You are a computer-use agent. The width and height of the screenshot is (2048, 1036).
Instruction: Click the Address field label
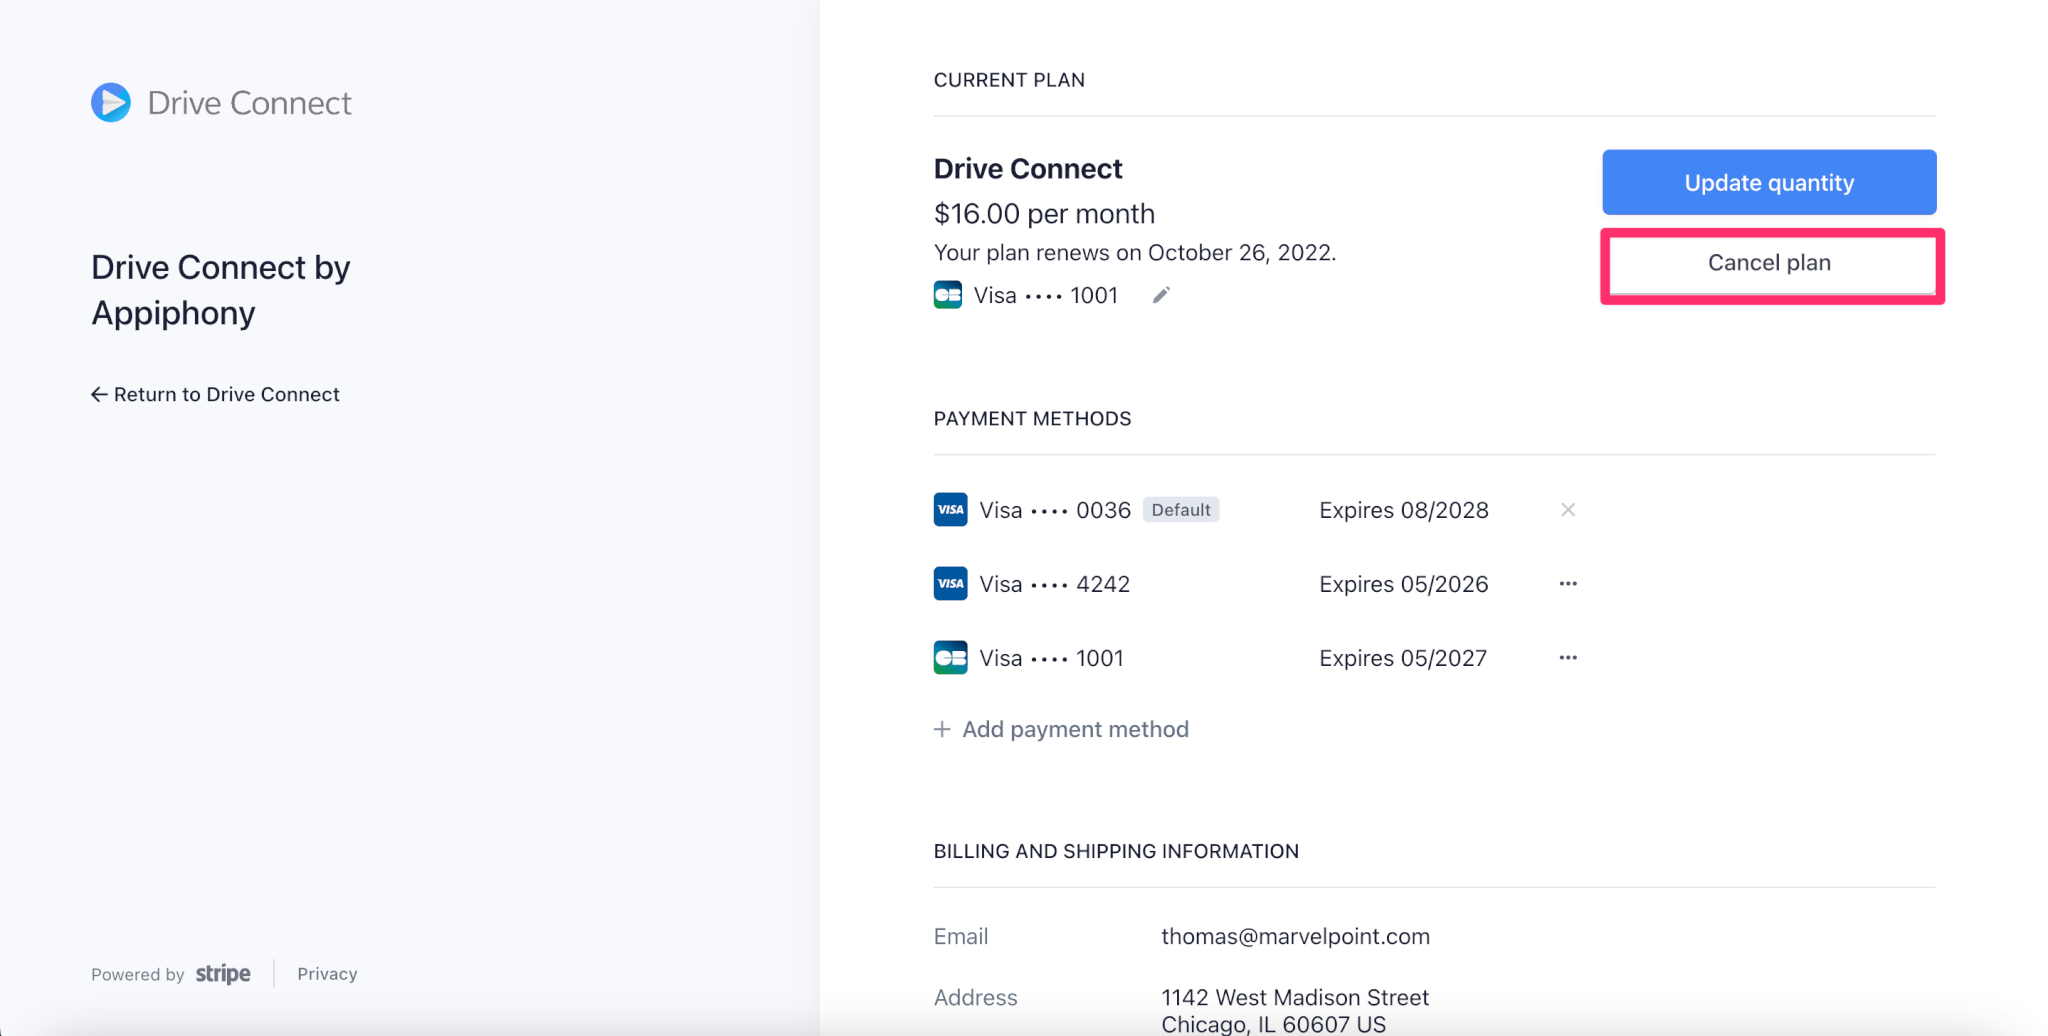pos(976,997)
